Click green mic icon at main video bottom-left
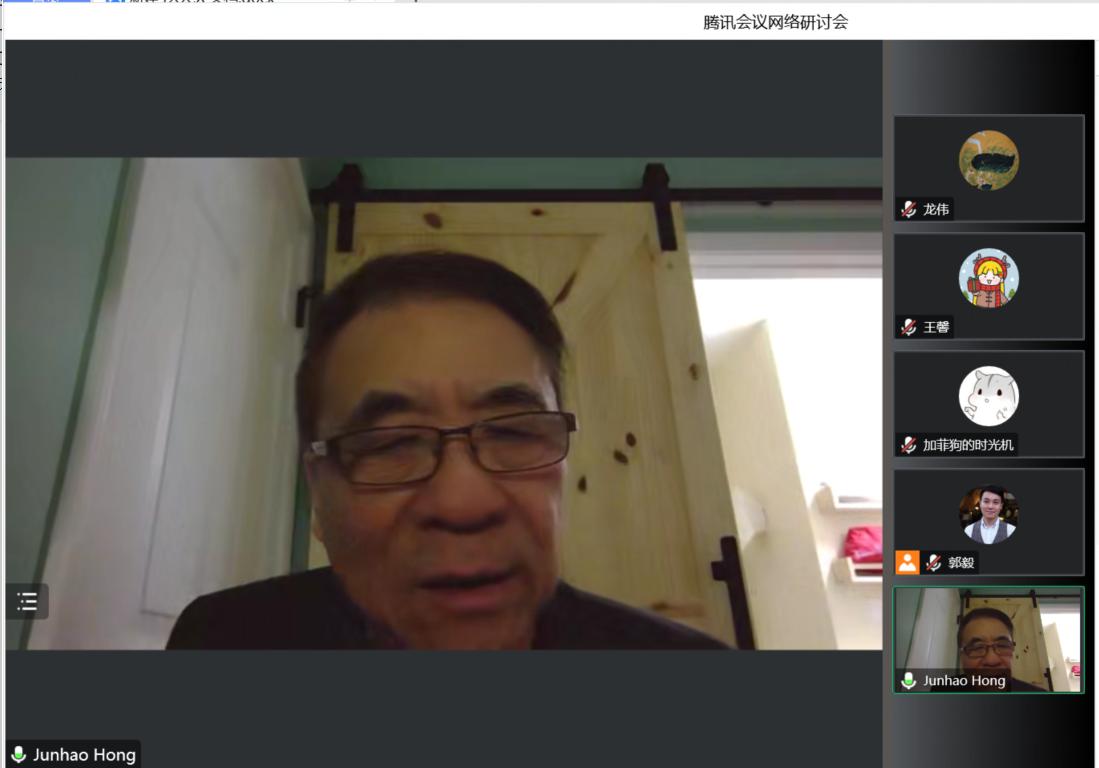Image resolution: width=1099 pixels, height=768 pixels. [18, 755]
